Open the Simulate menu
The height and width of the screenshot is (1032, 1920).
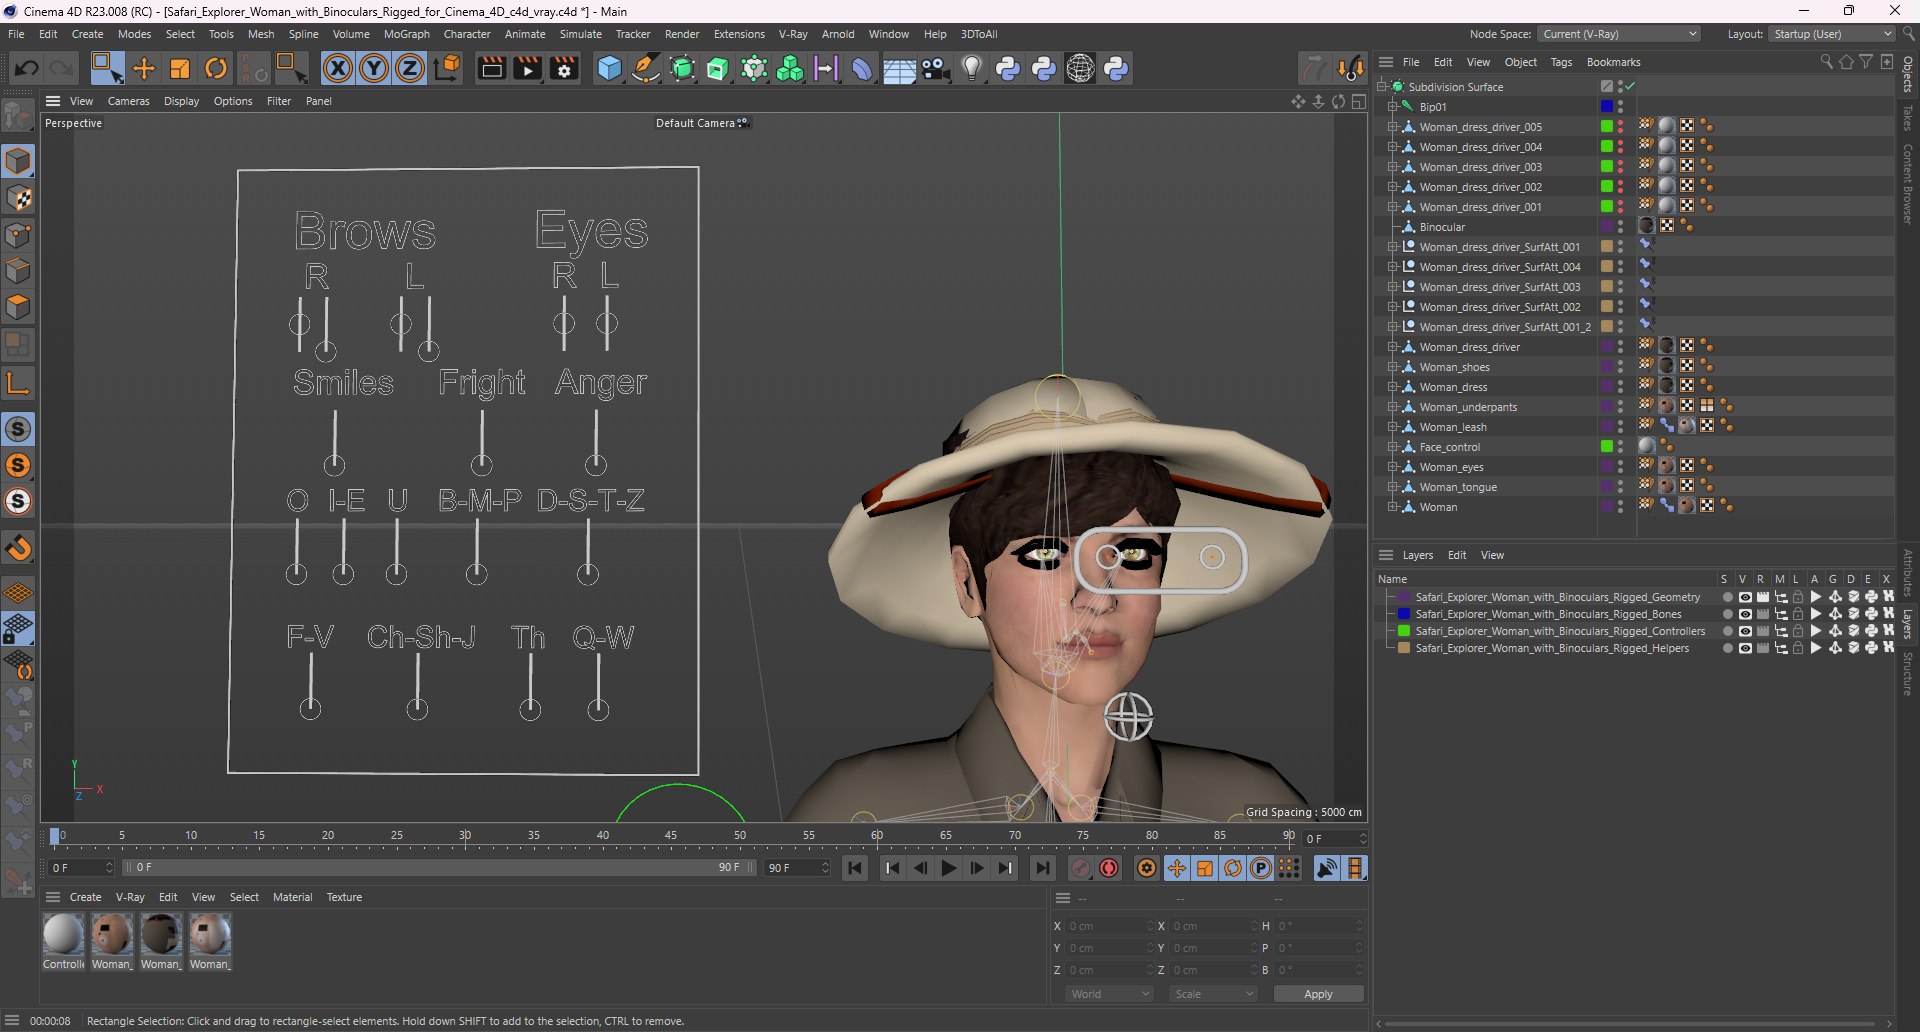point(581,34)
